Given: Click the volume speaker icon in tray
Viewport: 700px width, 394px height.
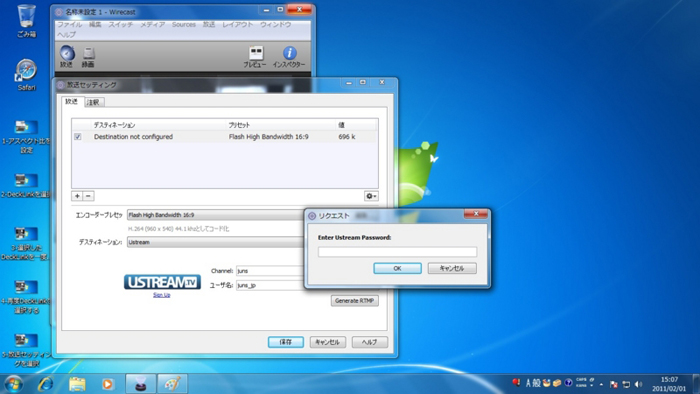Looking at the screenshot, I should (638, 384).
